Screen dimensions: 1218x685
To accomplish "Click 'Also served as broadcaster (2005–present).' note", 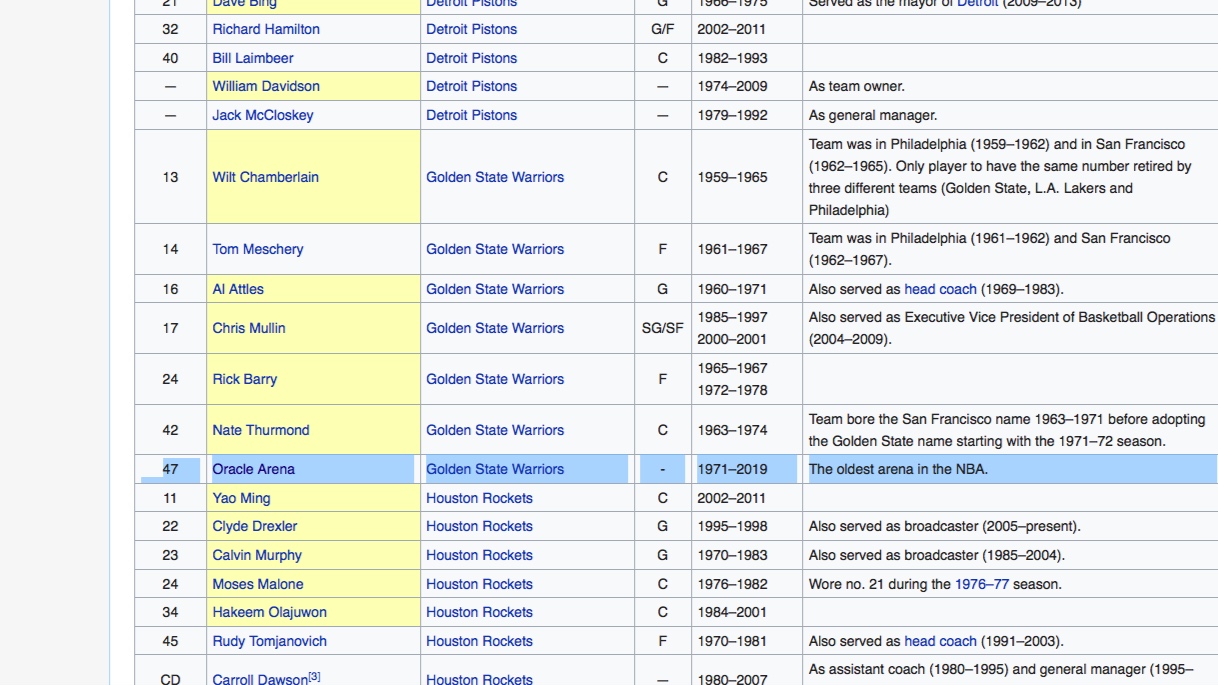I will pos(945,526).
